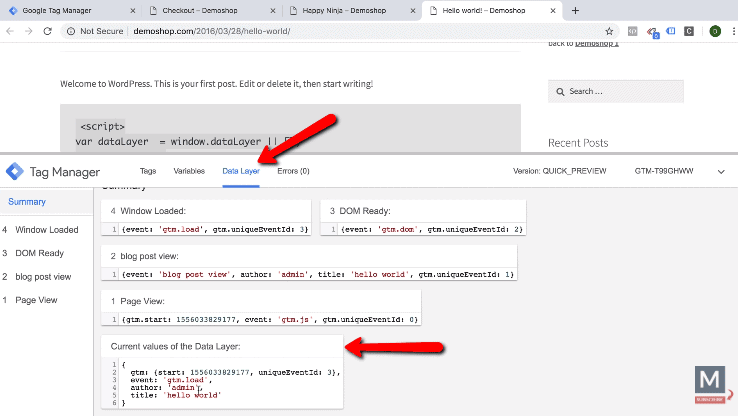Click the Welcome to WordPress paragraph

(x=217, y=84)
